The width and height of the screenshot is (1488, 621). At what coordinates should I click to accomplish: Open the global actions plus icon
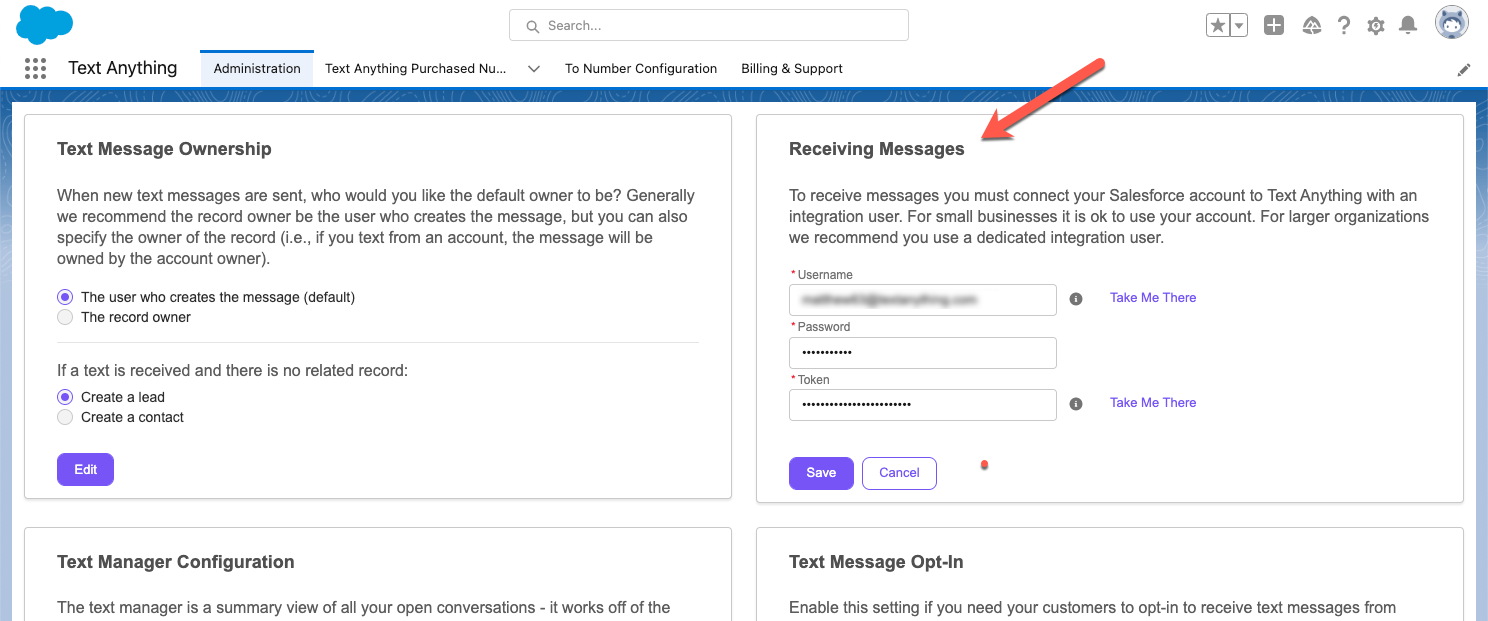(x=1274, y=26)
